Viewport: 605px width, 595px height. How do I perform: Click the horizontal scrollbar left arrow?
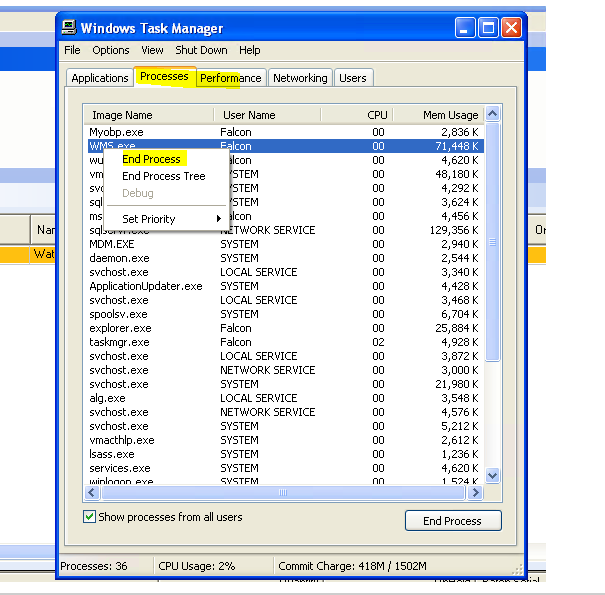(x=92, y=492)
